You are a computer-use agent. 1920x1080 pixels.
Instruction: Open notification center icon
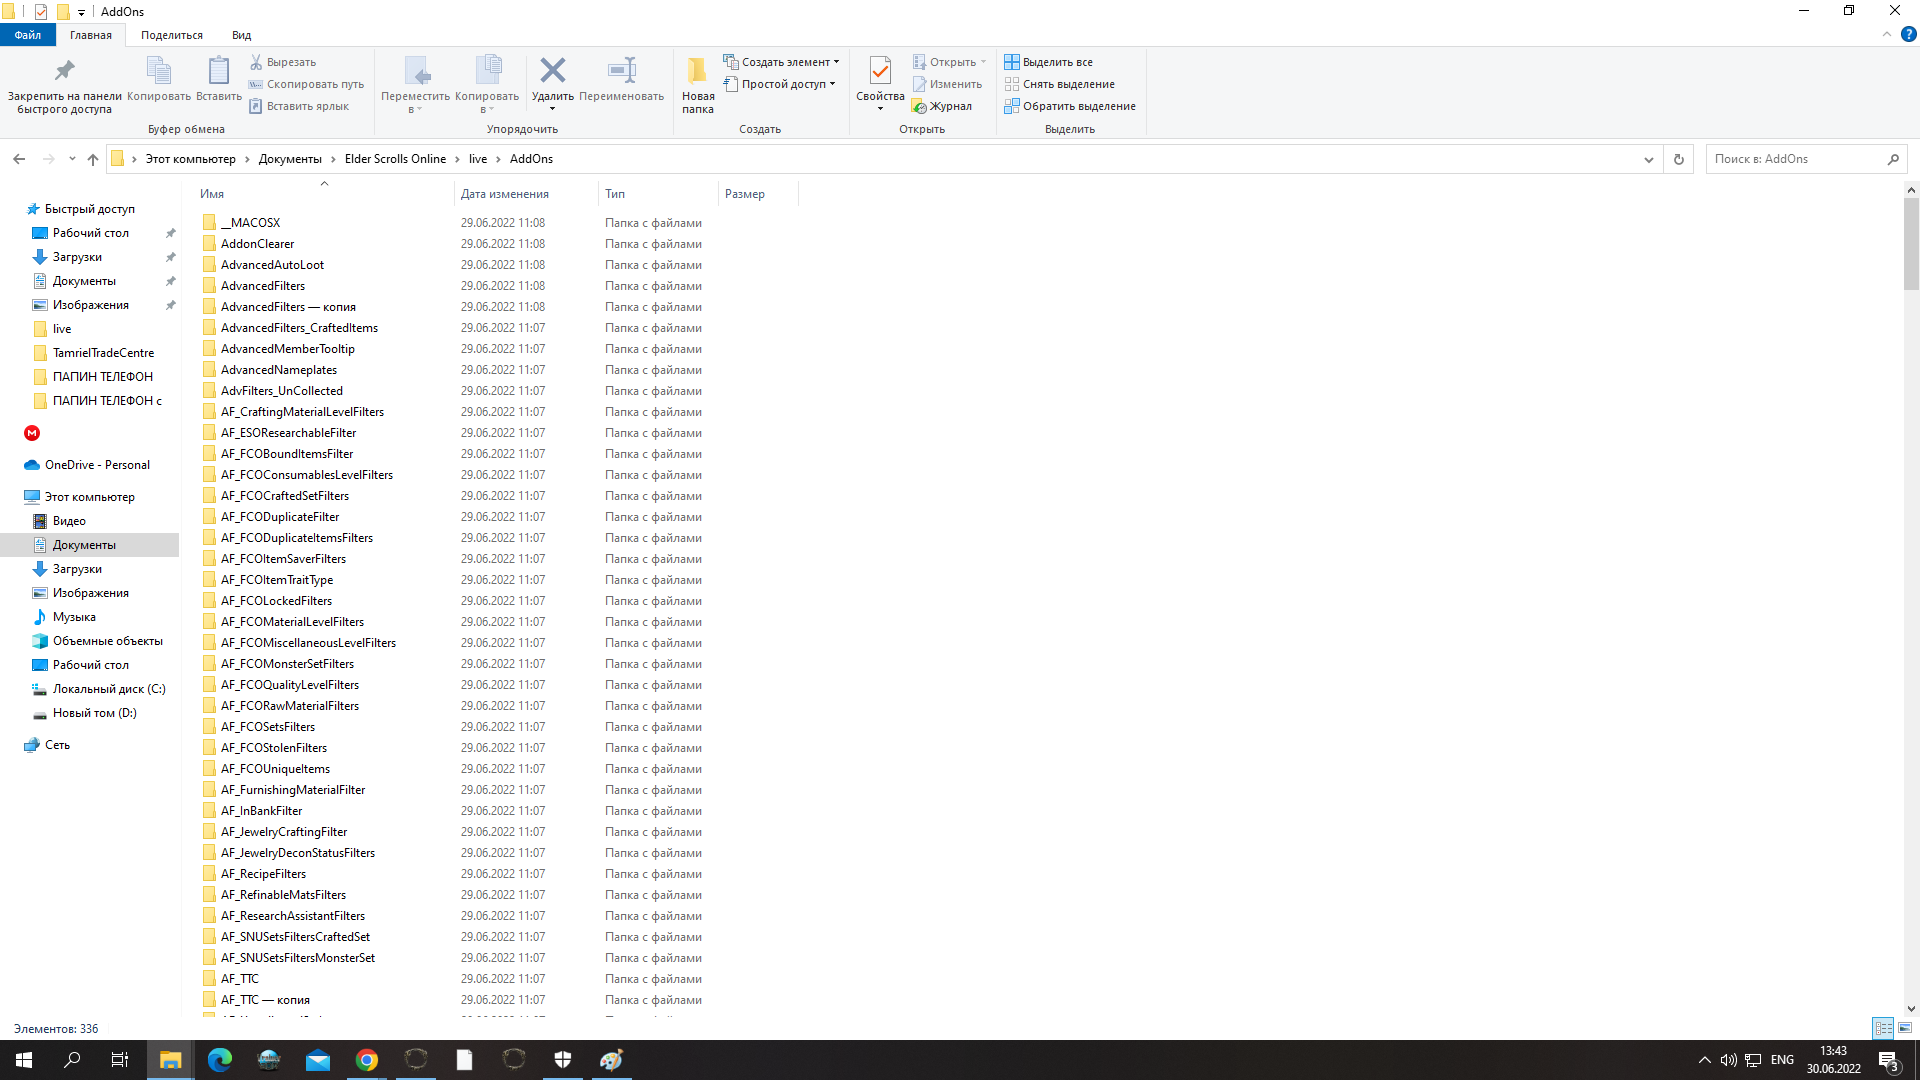[1888, 1060]
